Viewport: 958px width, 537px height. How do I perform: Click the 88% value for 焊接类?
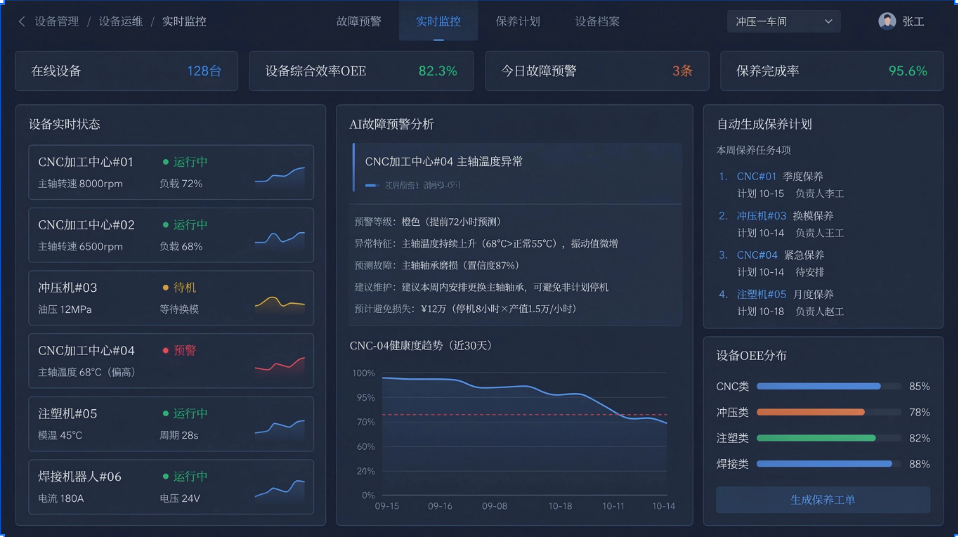[920, 464]
